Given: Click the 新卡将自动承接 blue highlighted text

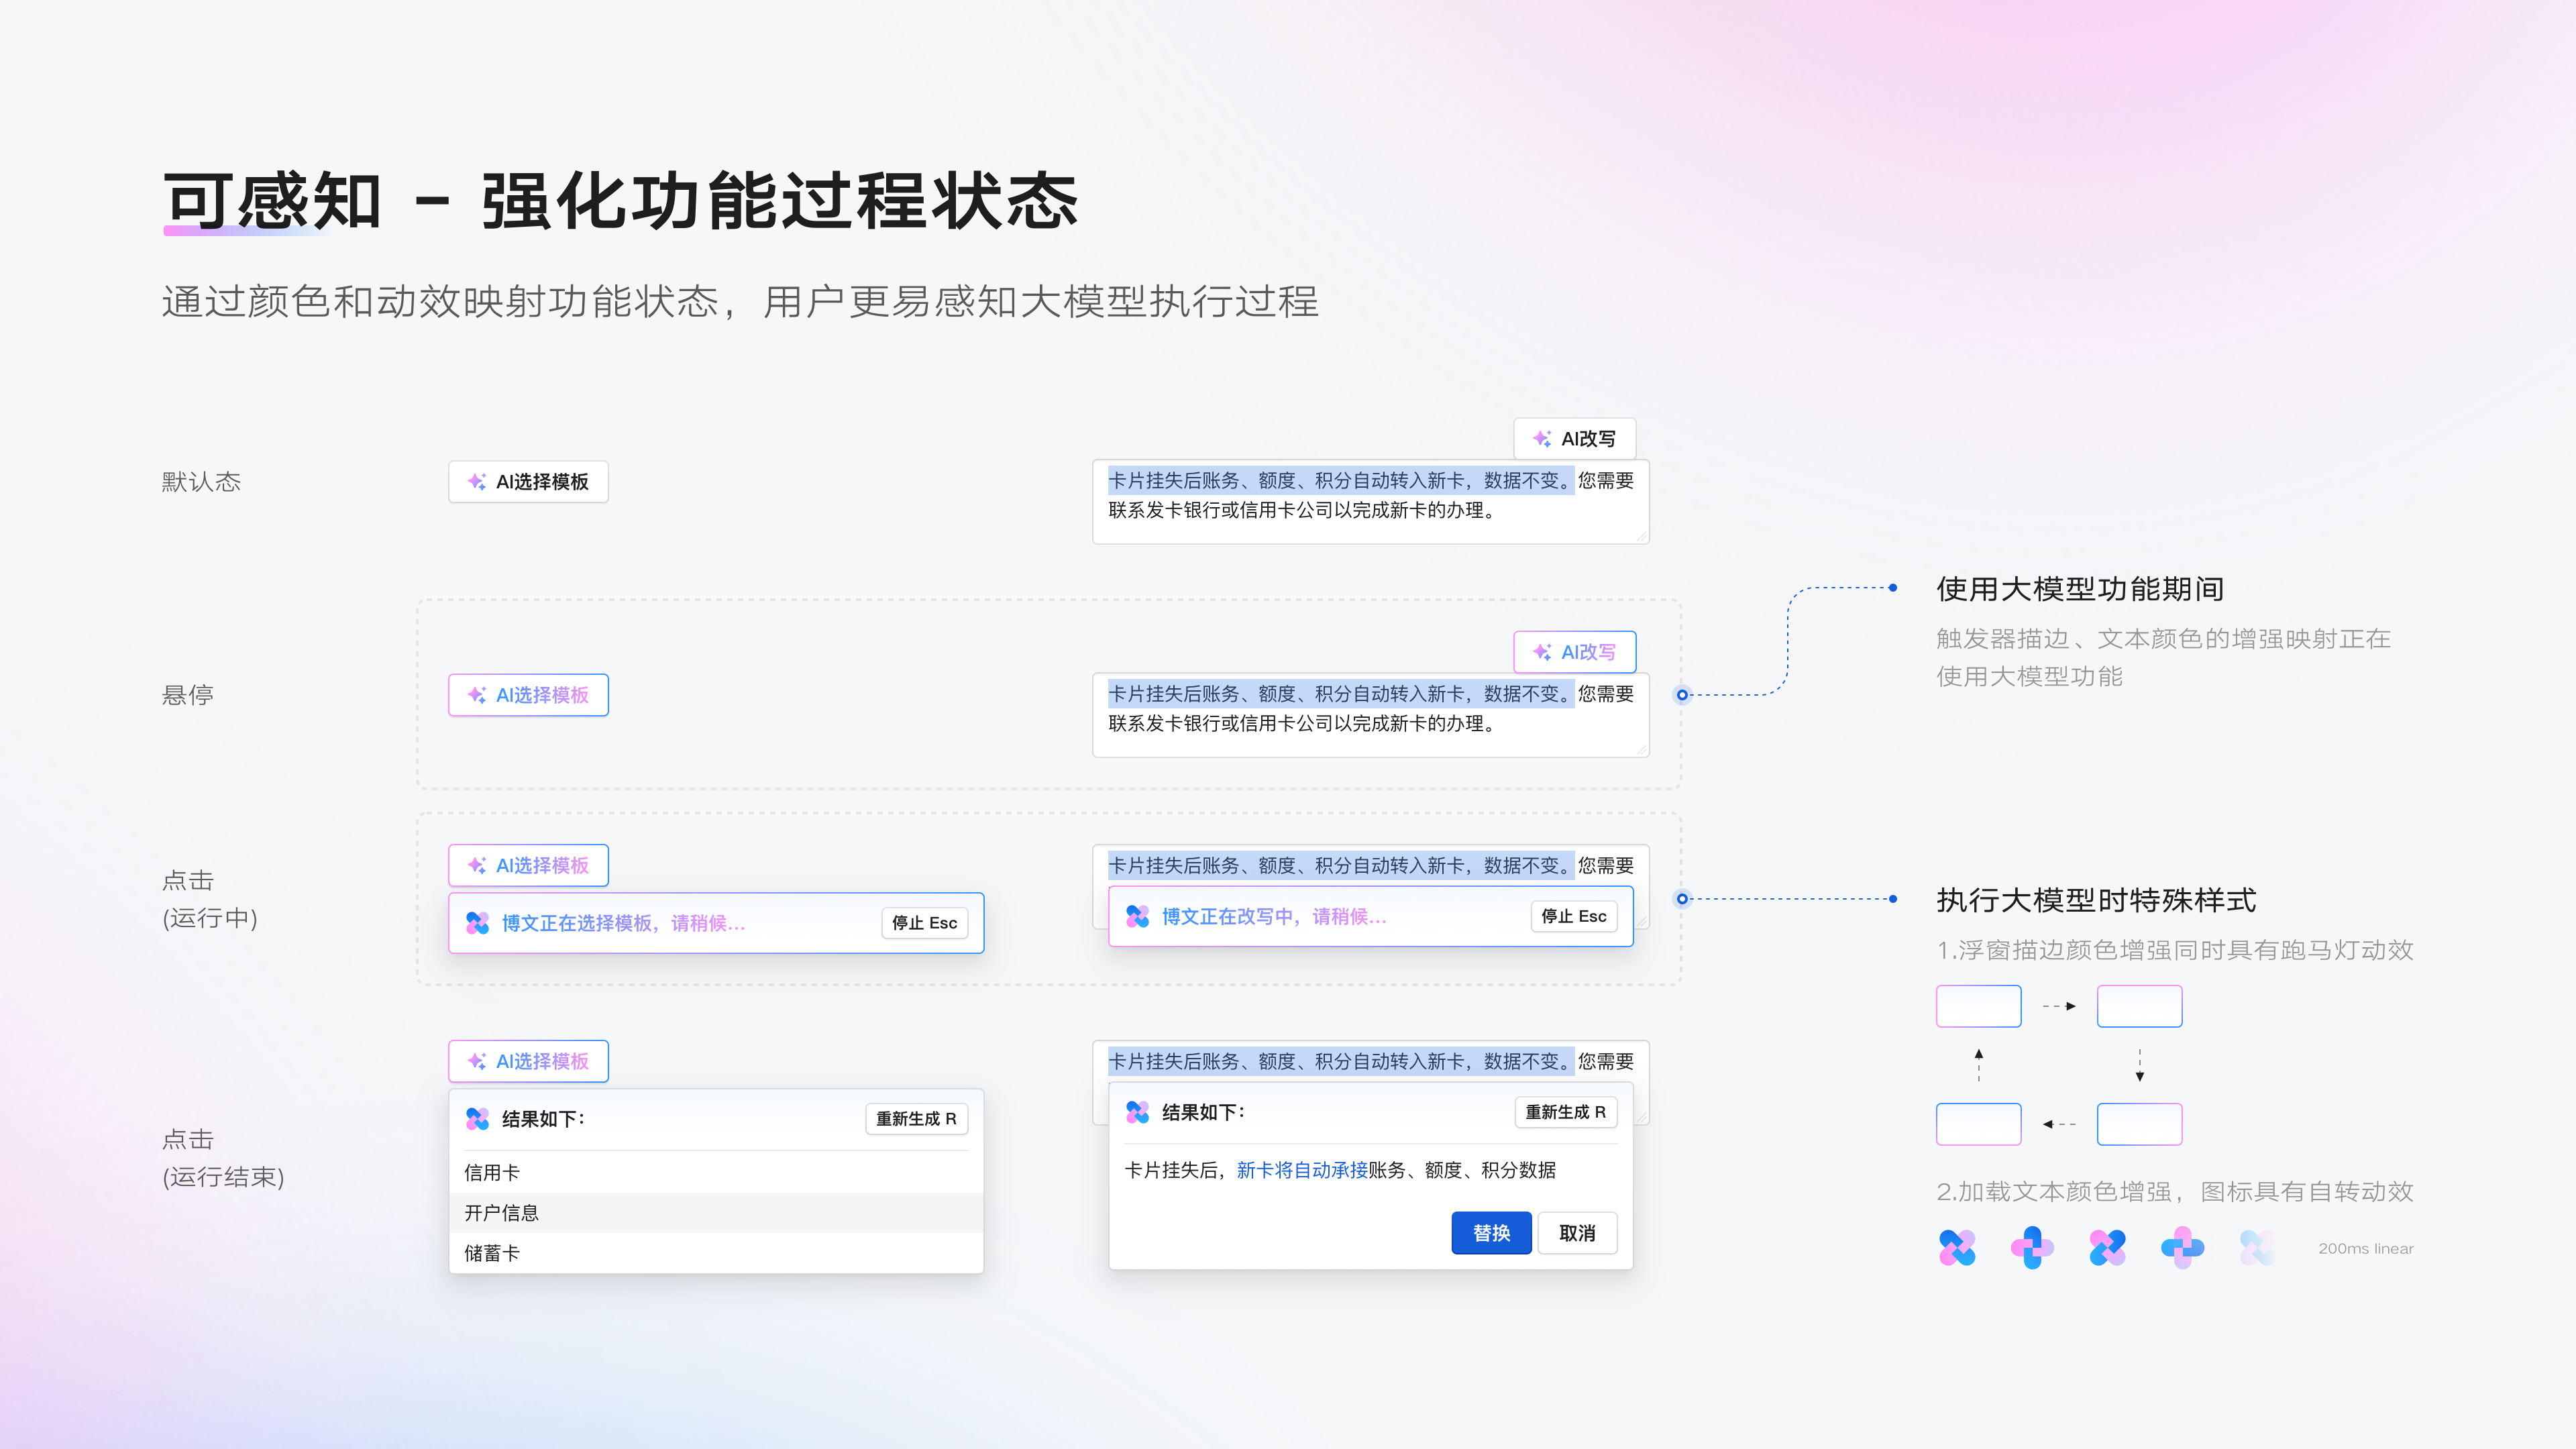Looking at the screenshot, I should (1302, 1170).
